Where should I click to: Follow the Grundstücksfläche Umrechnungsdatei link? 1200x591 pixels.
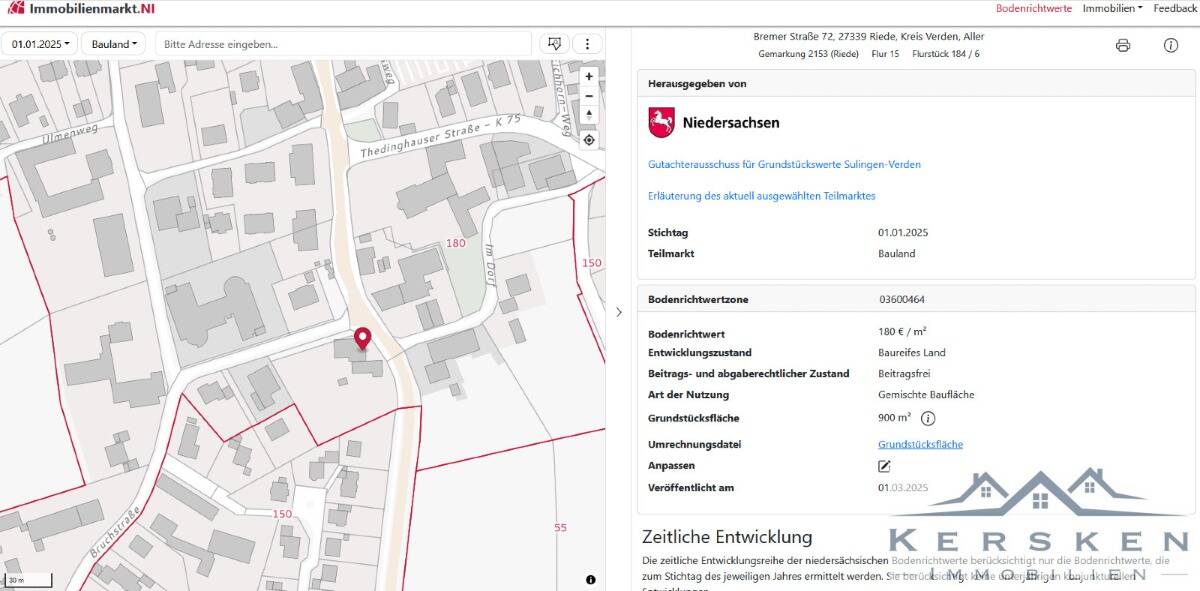point(920,443)
